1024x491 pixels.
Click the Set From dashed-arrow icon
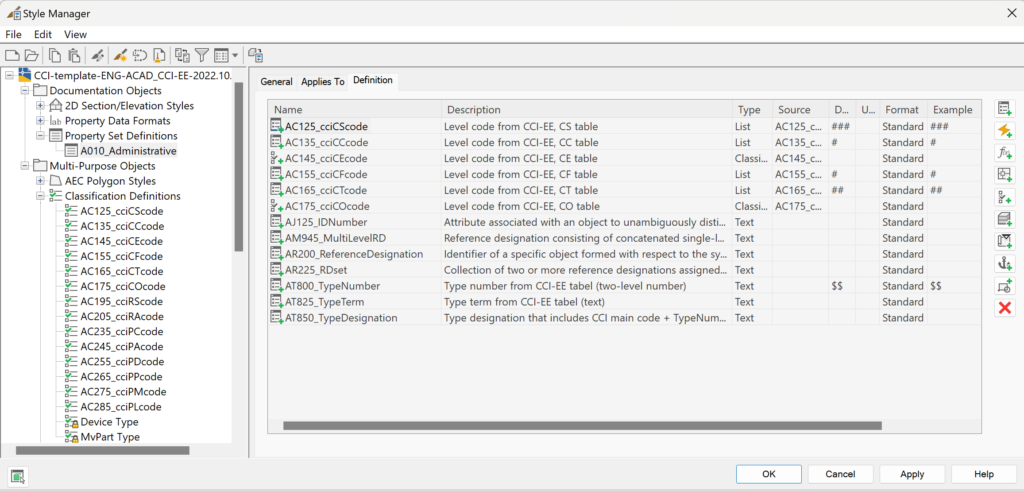click(140, 55)
